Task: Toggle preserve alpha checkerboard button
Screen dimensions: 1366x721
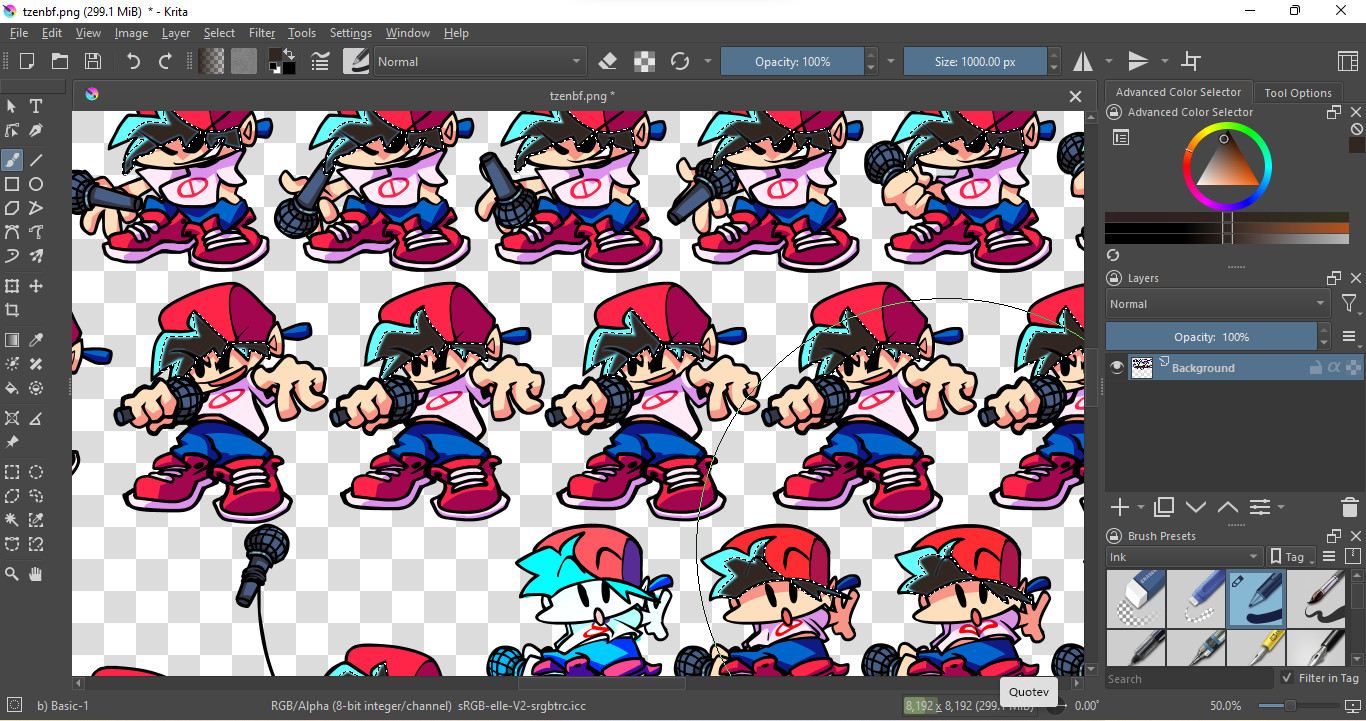Action: (645, 62)
